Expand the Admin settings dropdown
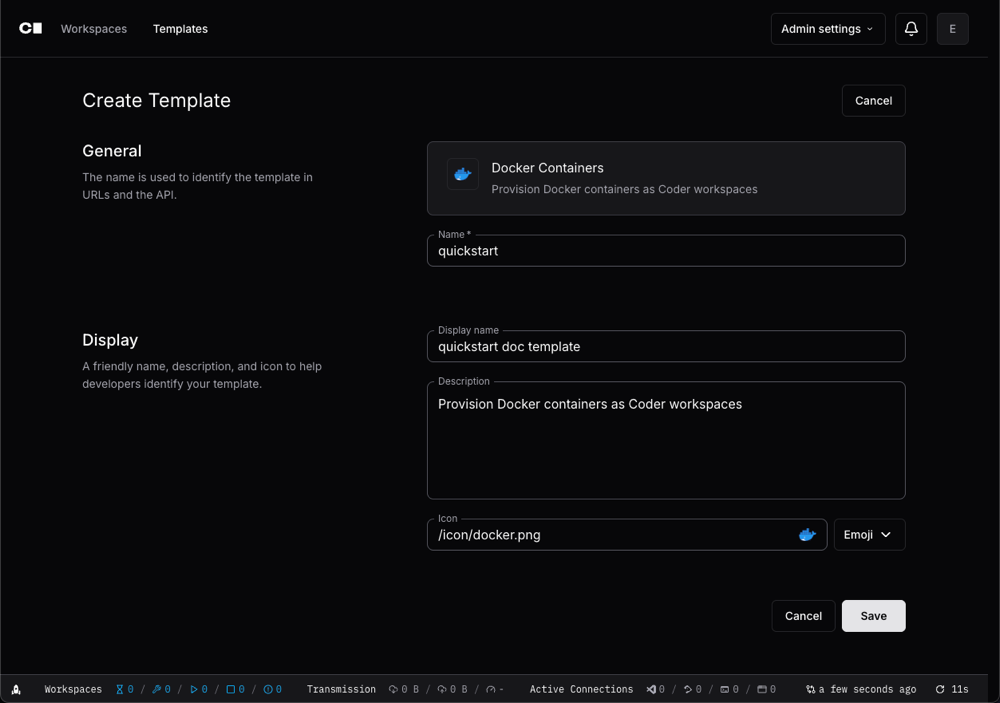The height and width of the screenshot is (703, 1000). coord(827,29)
